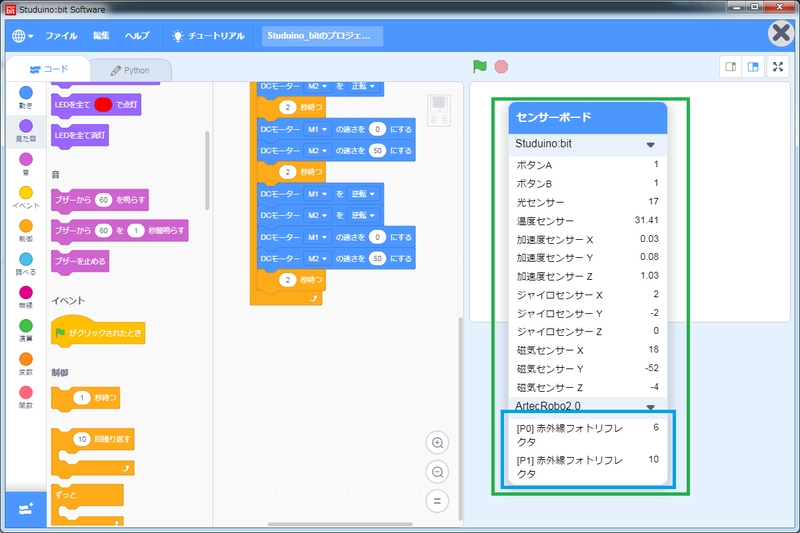
Task: Reset workspace zoom with equals icon
Action: point(437,501)
